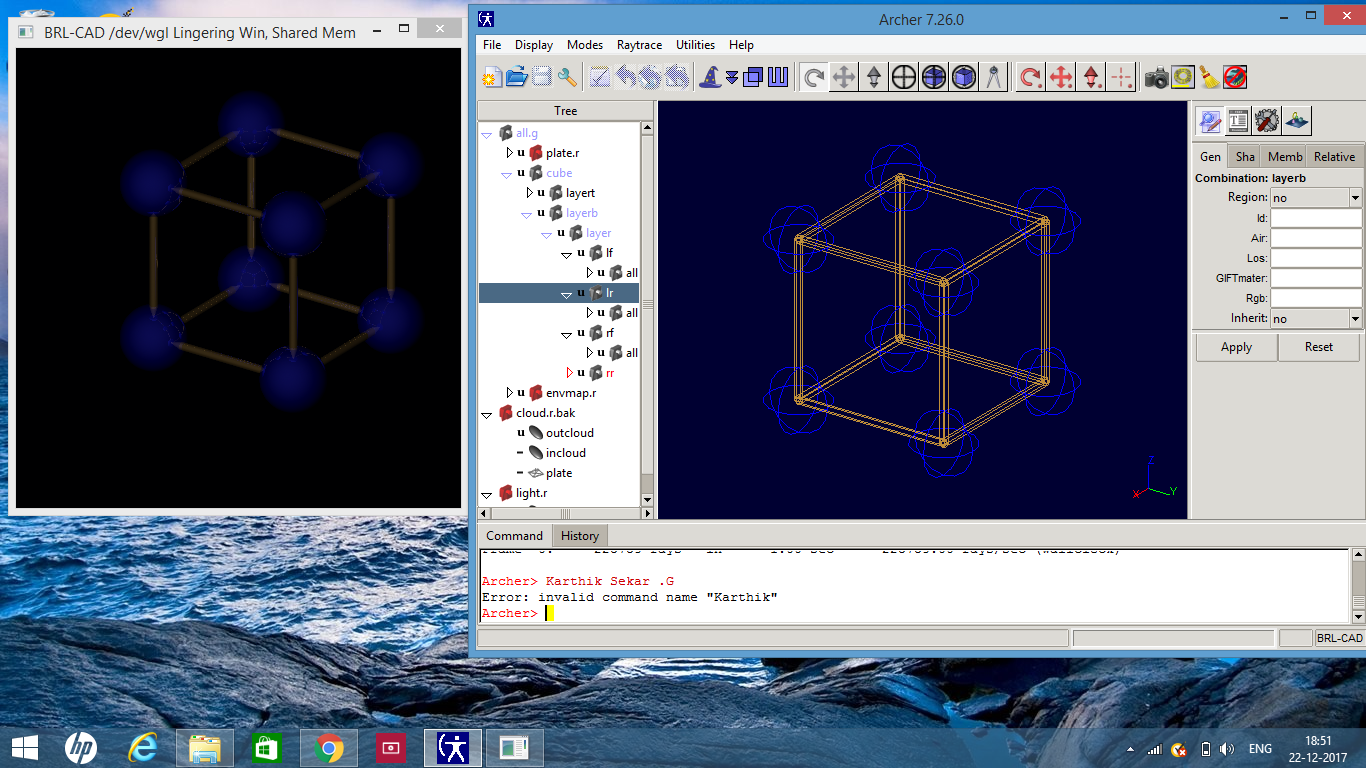The height and width of the screenshot is (768, 1366).
Task: Click the Rgb input field
Action: [x=1316, y=298]
